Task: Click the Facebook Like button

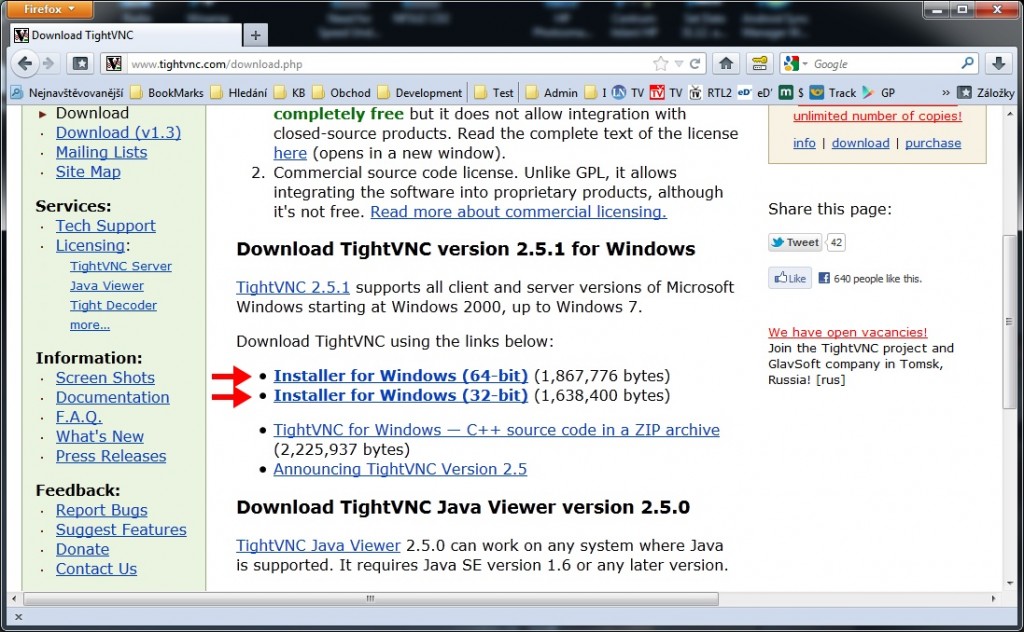Action: [790, 278]
